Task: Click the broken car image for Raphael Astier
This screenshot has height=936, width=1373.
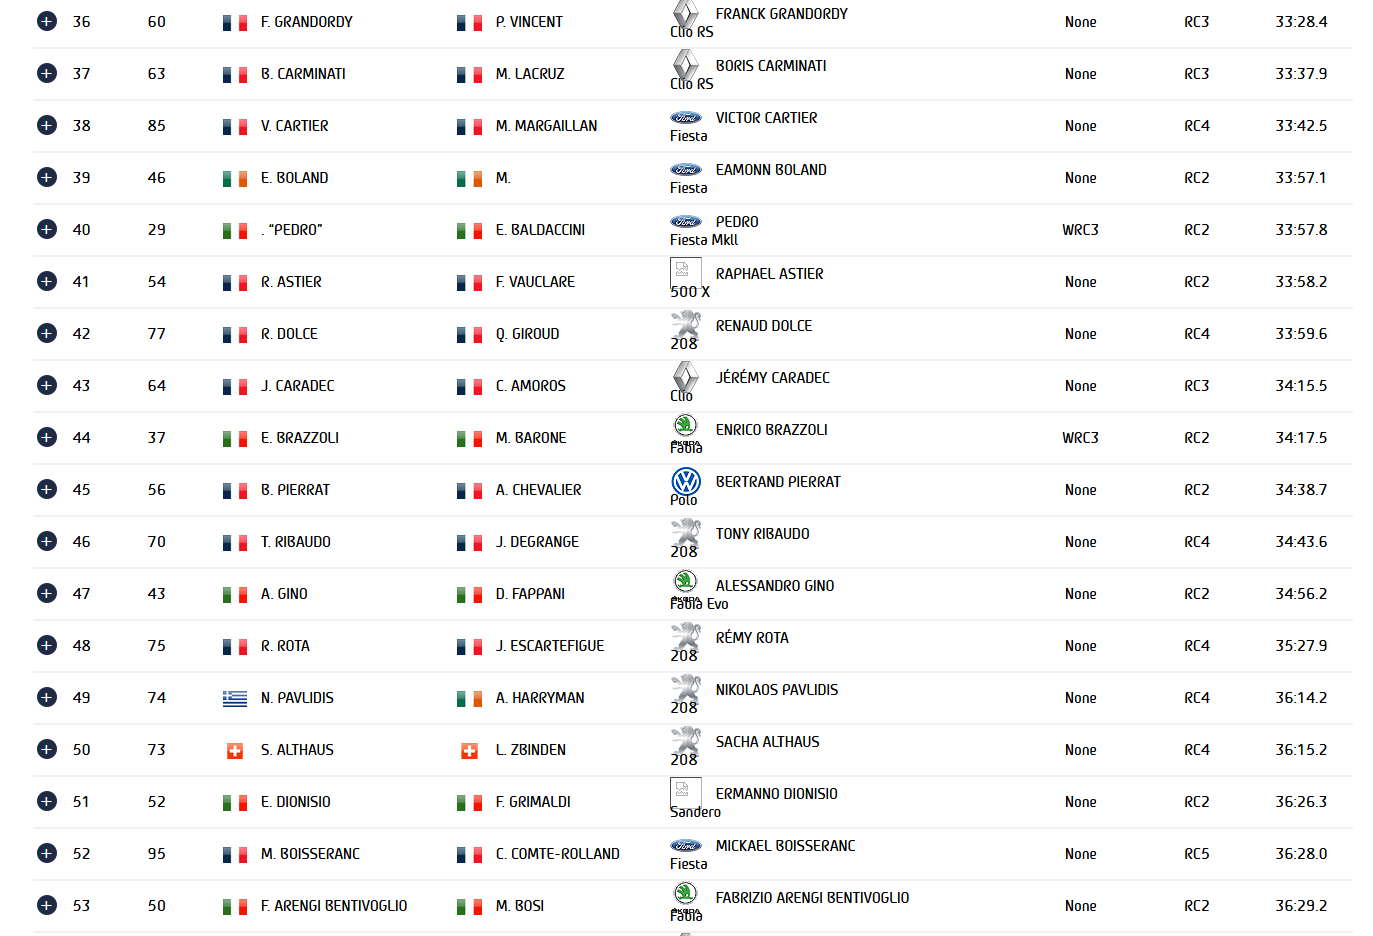Action: click(685, 271)
